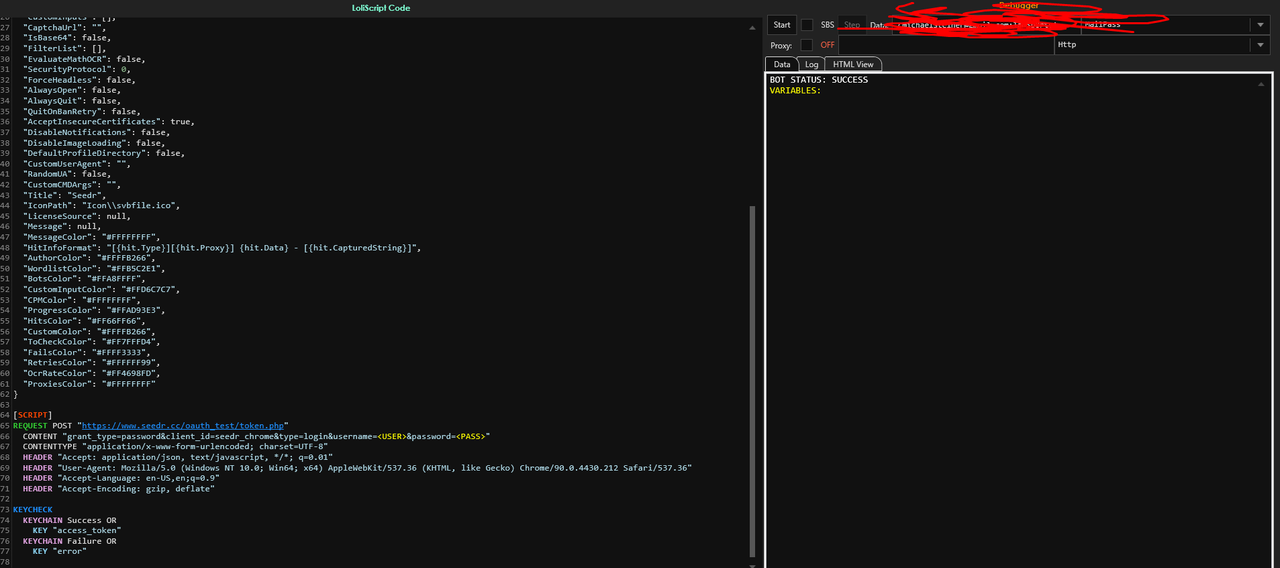Toggle the Proxy checkbox
Screen dimensions: 1280x568
(x=807, y=45)
